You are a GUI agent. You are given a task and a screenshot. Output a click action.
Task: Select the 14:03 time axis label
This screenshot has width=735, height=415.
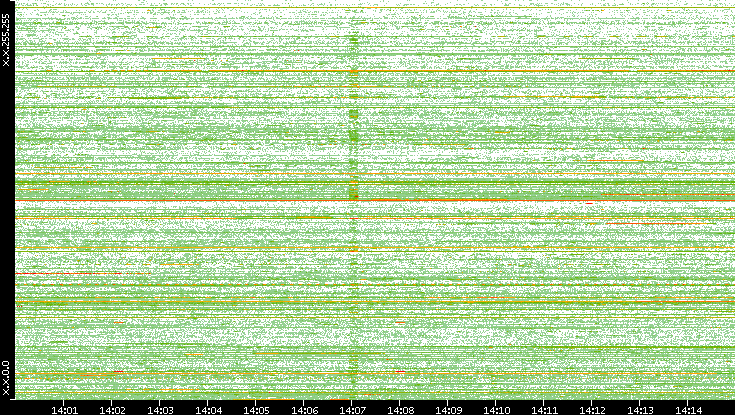pyautogui.click(x=160, y=410)
